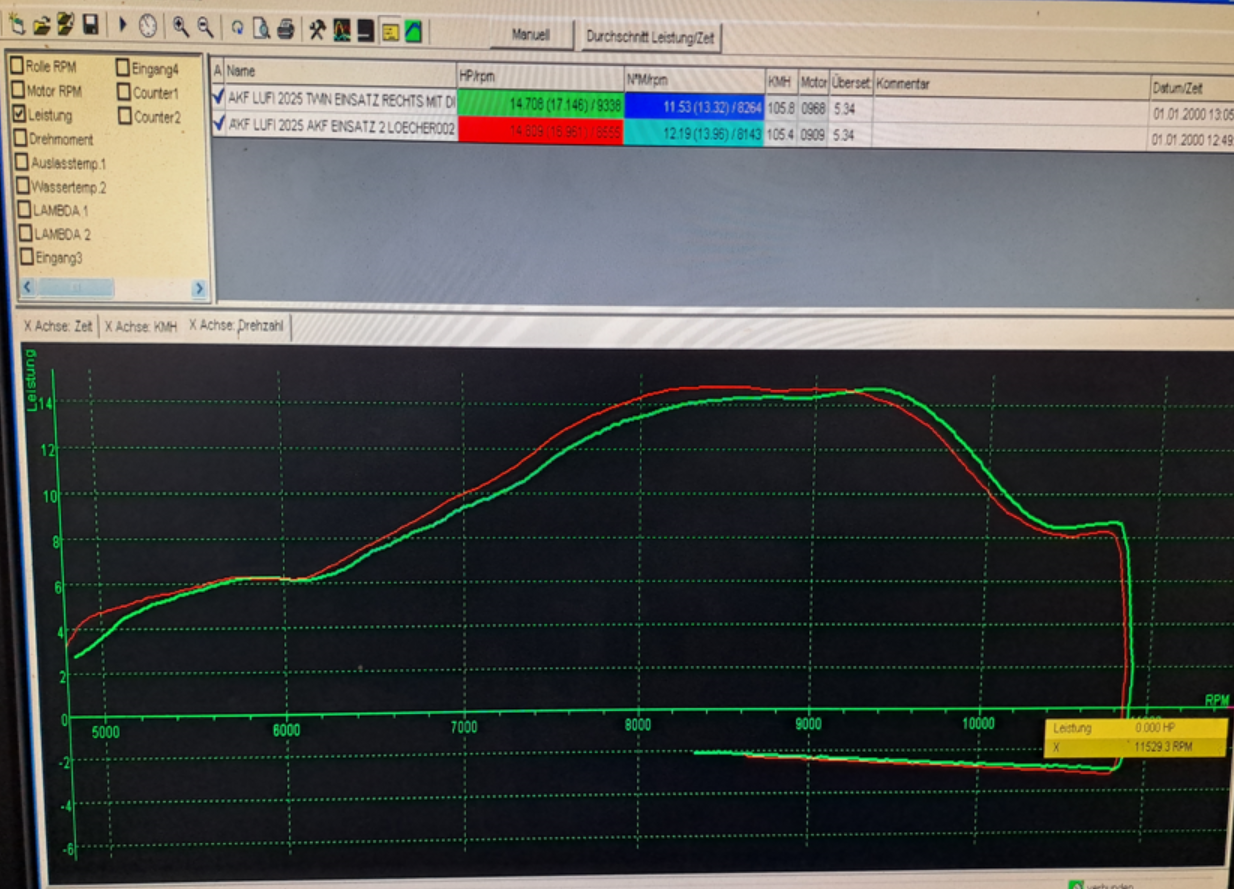Viewport: 1234px width, 889px height.
Task: Print the graph using the printer icon
Action: 285,29
